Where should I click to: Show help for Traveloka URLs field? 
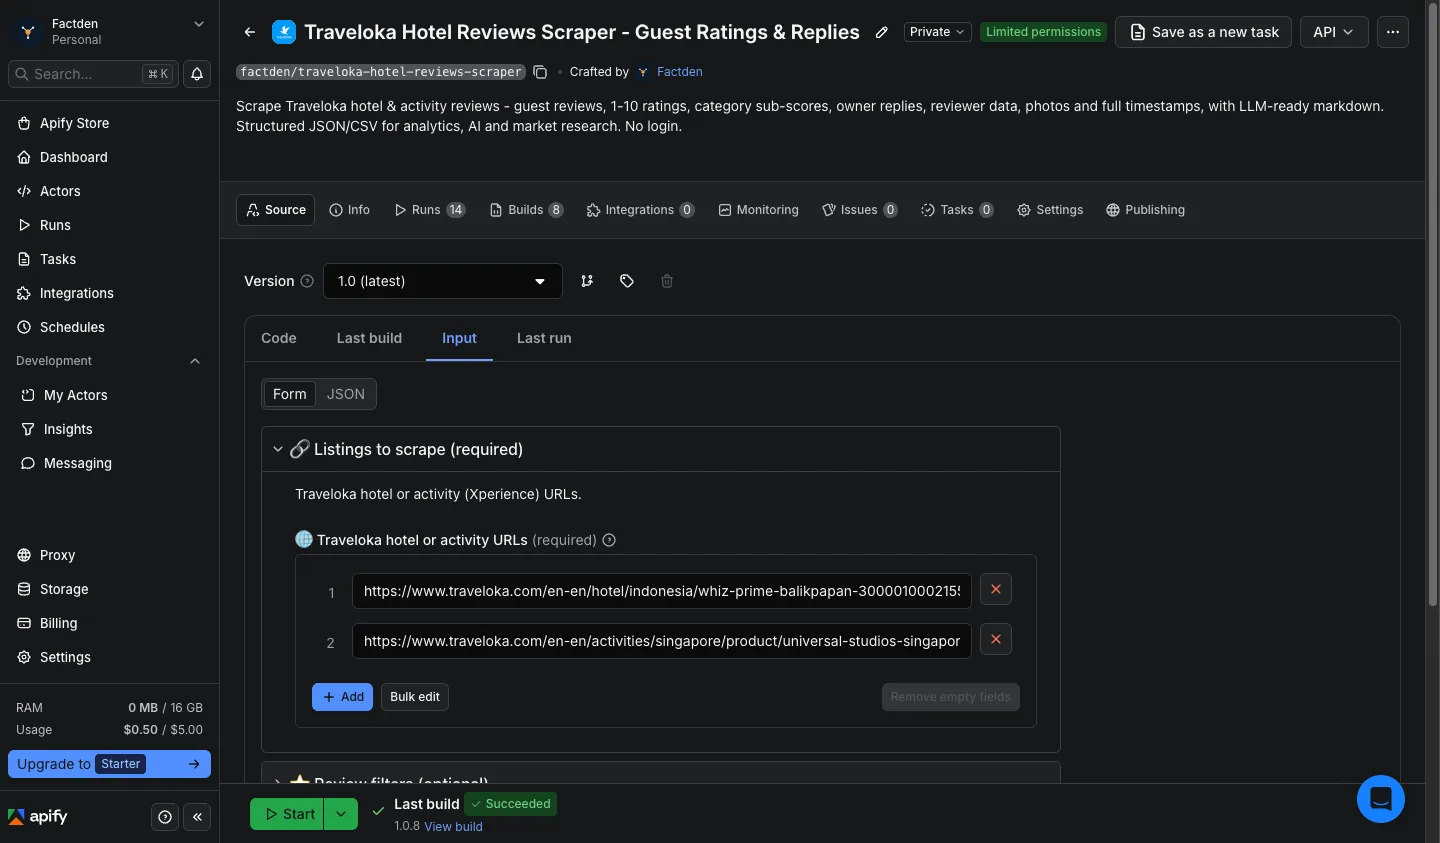[x=609, y=540]
